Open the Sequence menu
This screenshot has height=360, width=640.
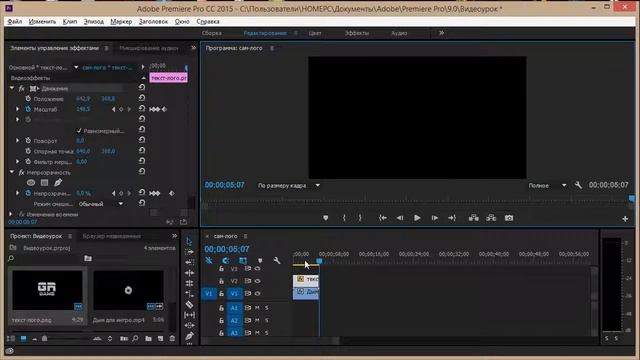click(x=93, y=21)
